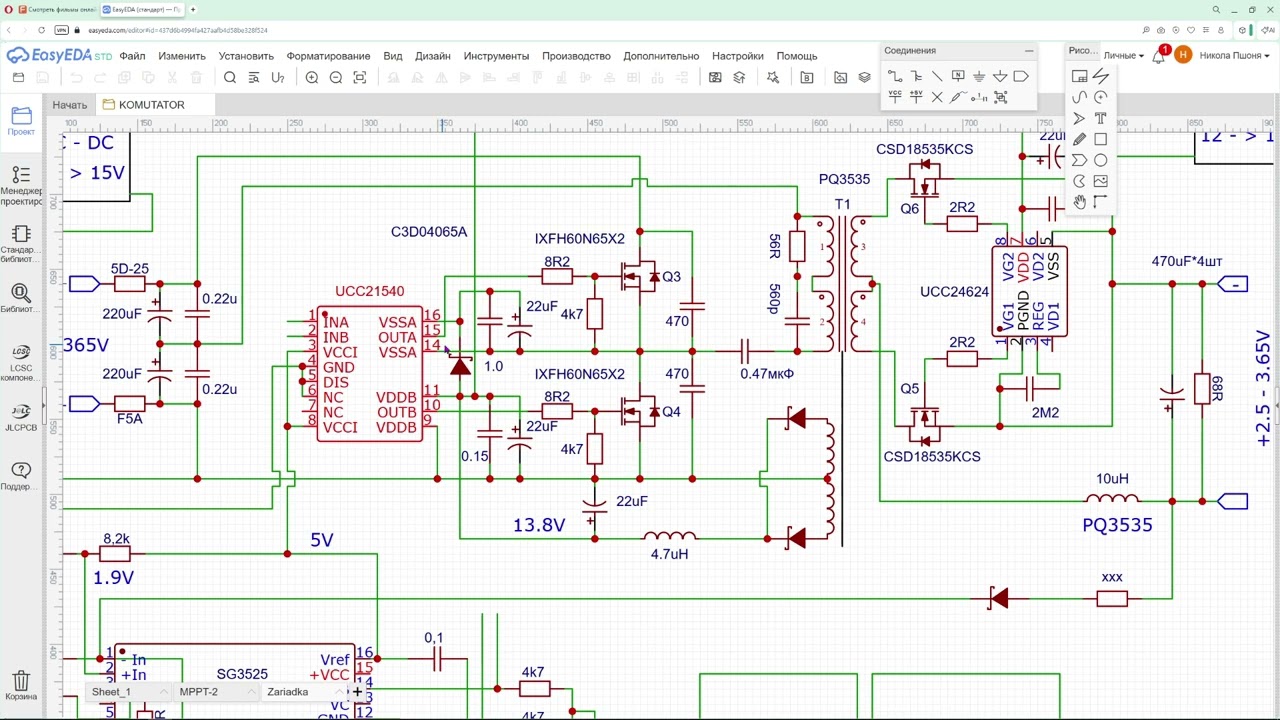The image size is (1280, 720).
Task: Open the Дизайн menu
Action: [433, 56]
